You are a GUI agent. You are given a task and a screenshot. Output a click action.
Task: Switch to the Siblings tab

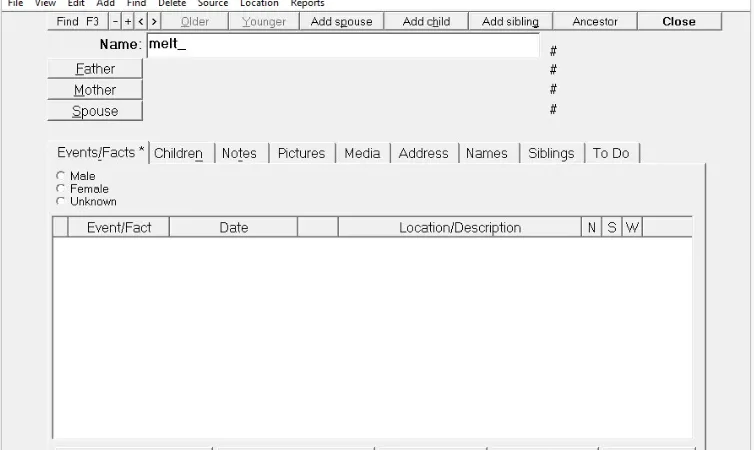pyautogui.click(x=551, y=153)
